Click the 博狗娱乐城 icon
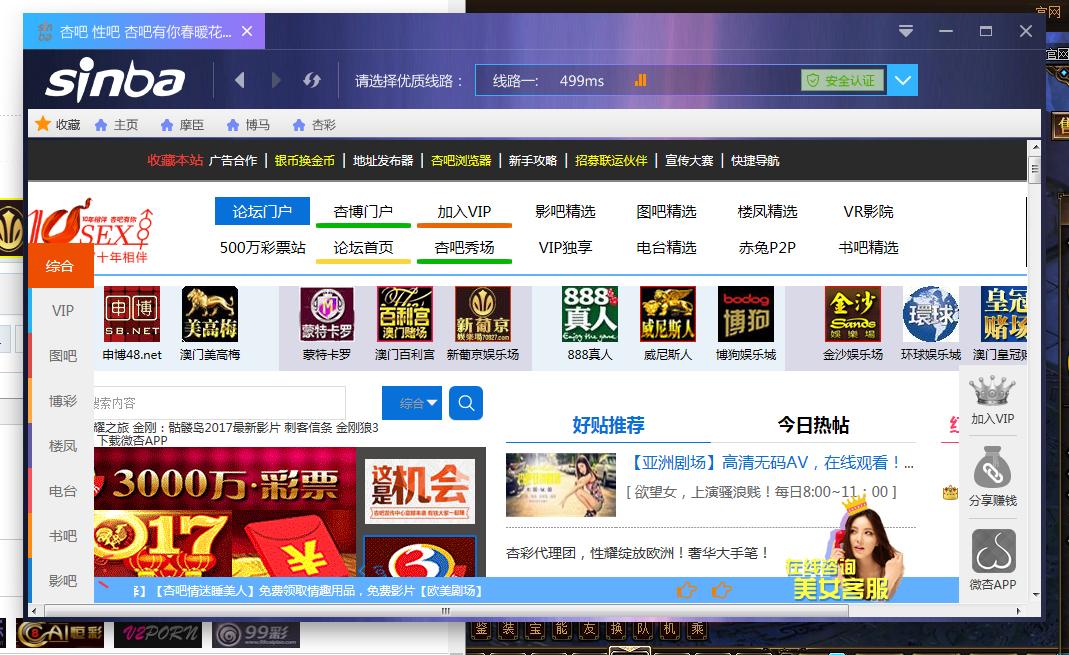This screenshot has height=655, width=1069. tap(746, 314)
